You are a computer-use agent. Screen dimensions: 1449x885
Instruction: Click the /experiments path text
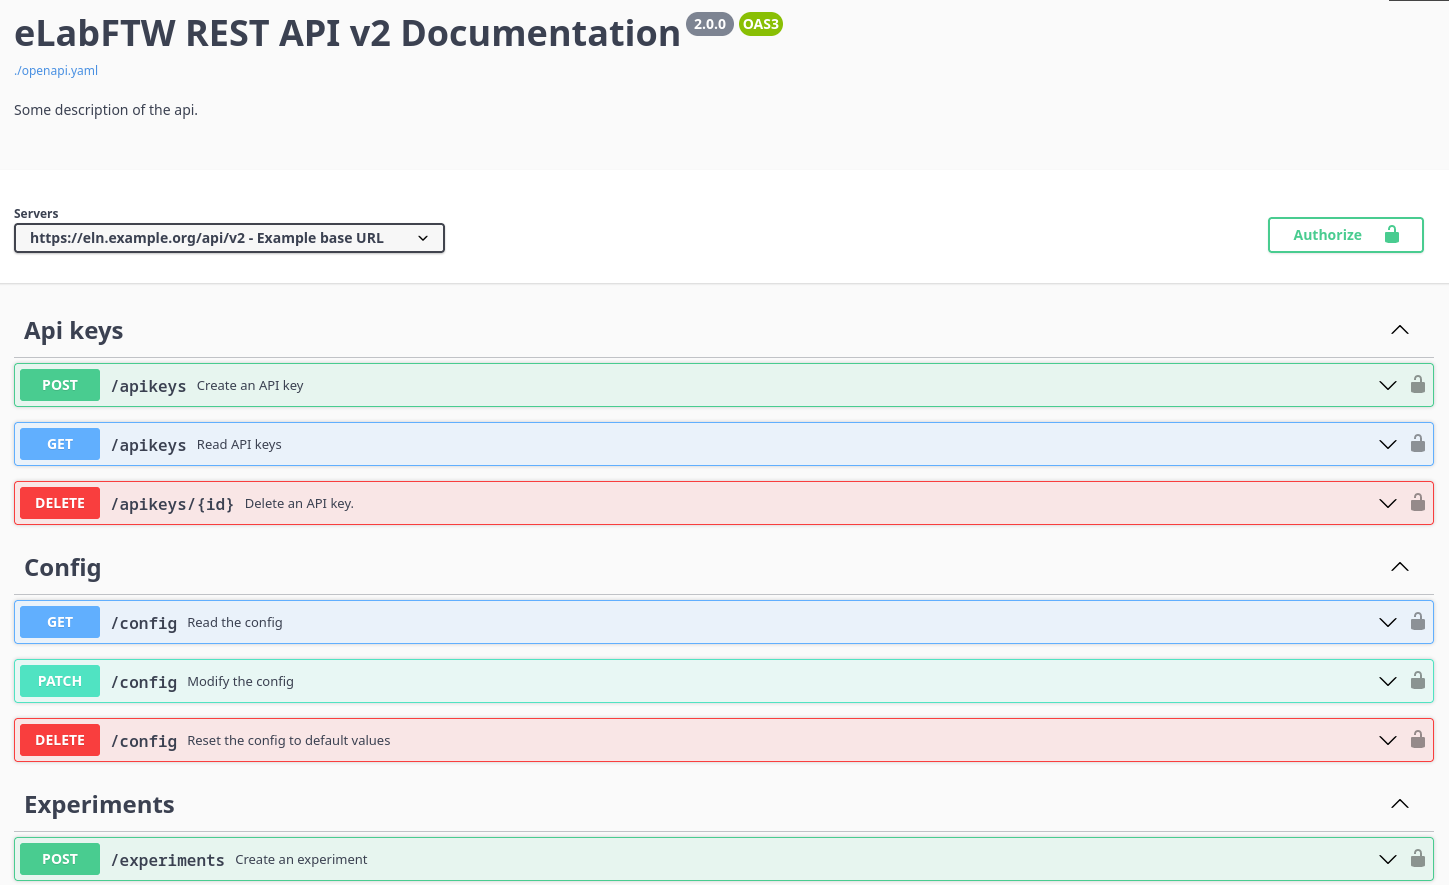[x=168, y=860]
